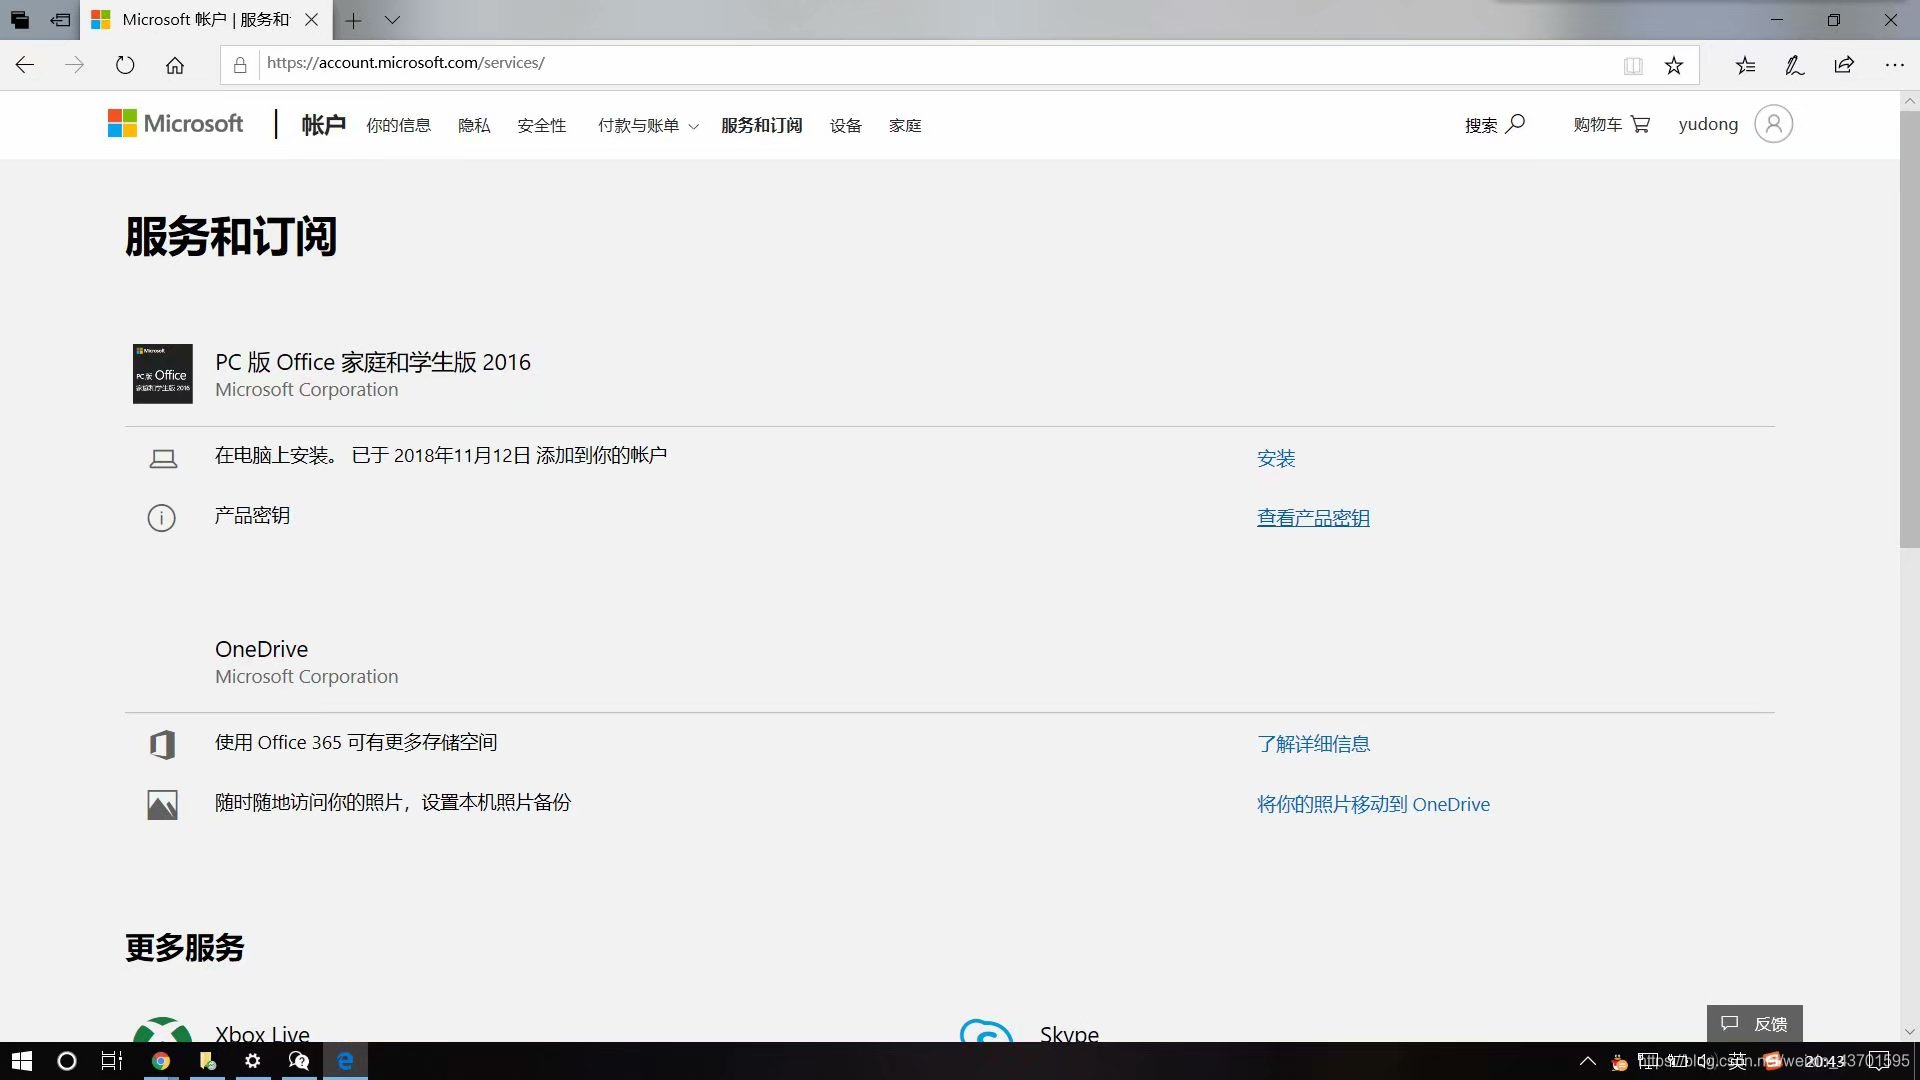The image size is (1920, 1080).
Task: Click the Office 2016 product thumbnail
Action: click(162, 374)
